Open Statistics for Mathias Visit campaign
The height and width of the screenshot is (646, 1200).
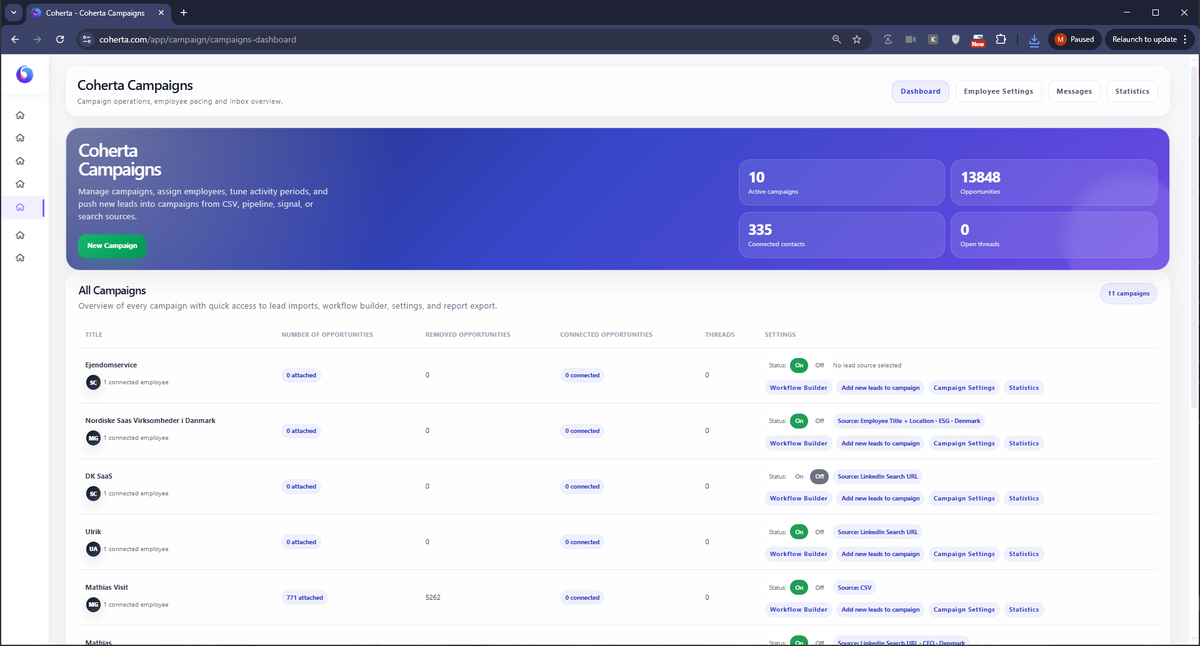point(1024,609)
